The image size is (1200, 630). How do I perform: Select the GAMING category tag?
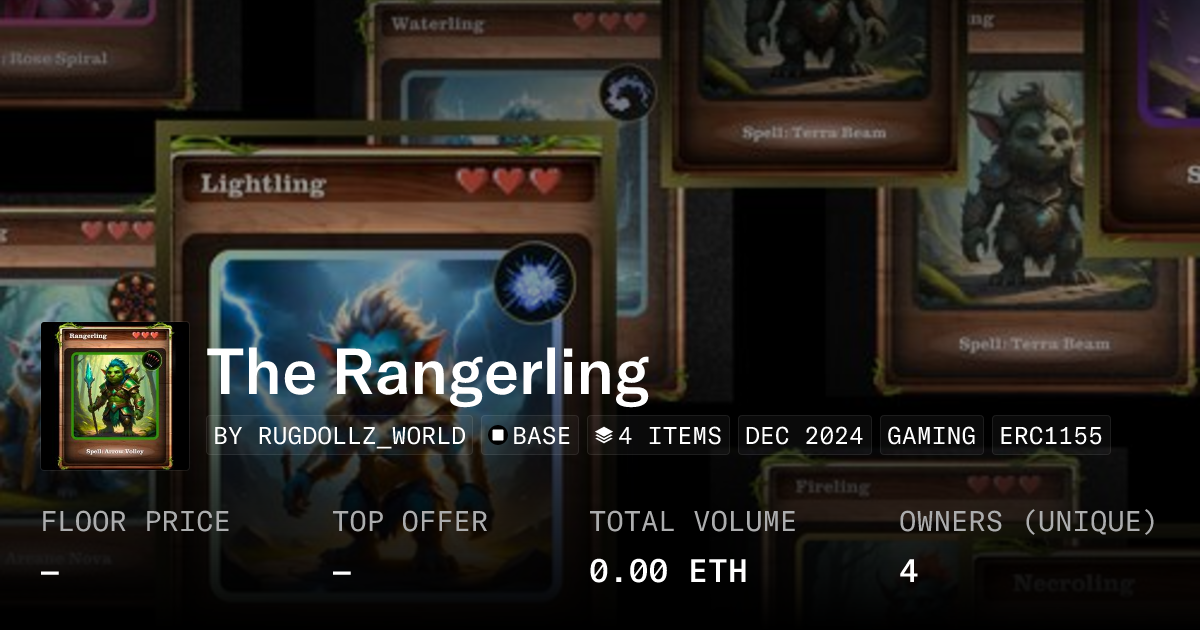[931, 436]
